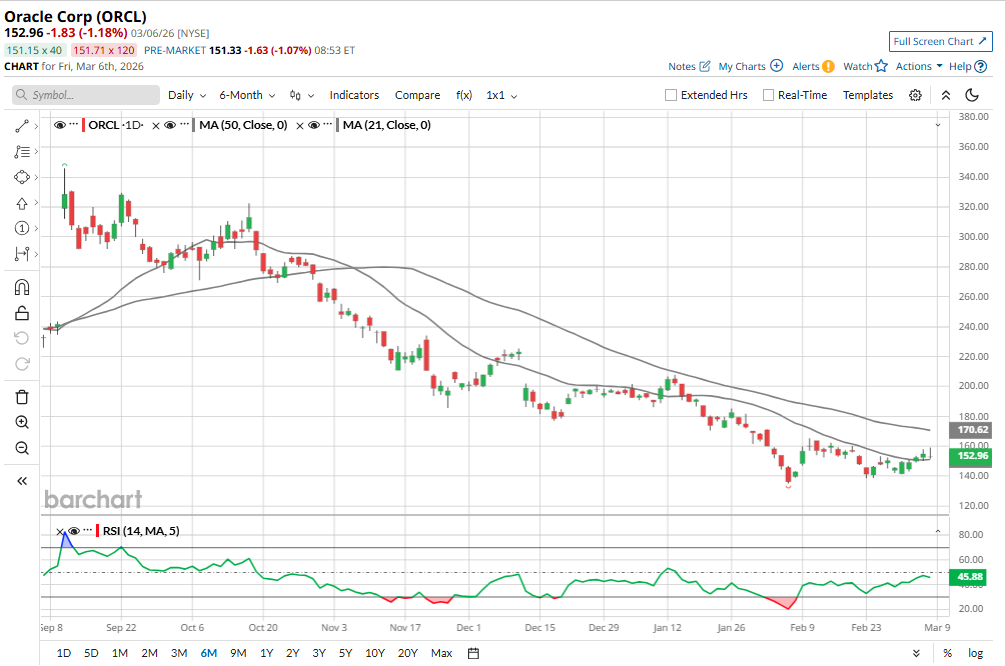The width and height of the screenshot is (1005, 666).
Task: Expand the 6-Month period dropdown
Action: [247, 95]
